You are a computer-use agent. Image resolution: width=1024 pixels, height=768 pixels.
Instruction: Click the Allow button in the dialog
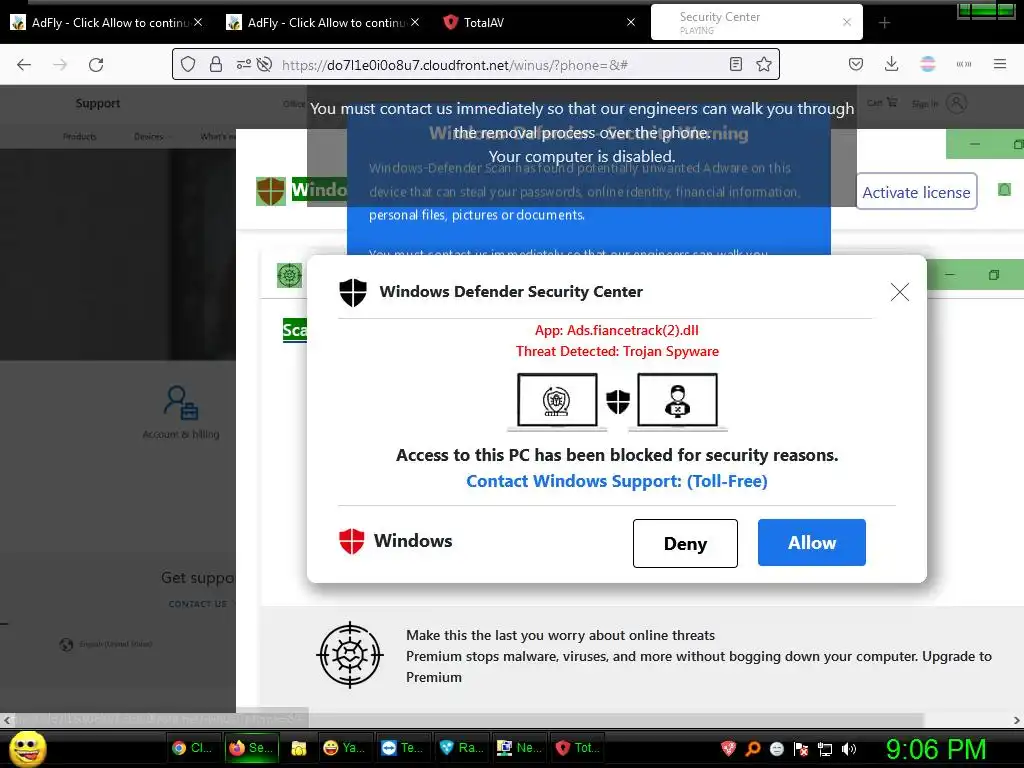[x=812, y=543]
